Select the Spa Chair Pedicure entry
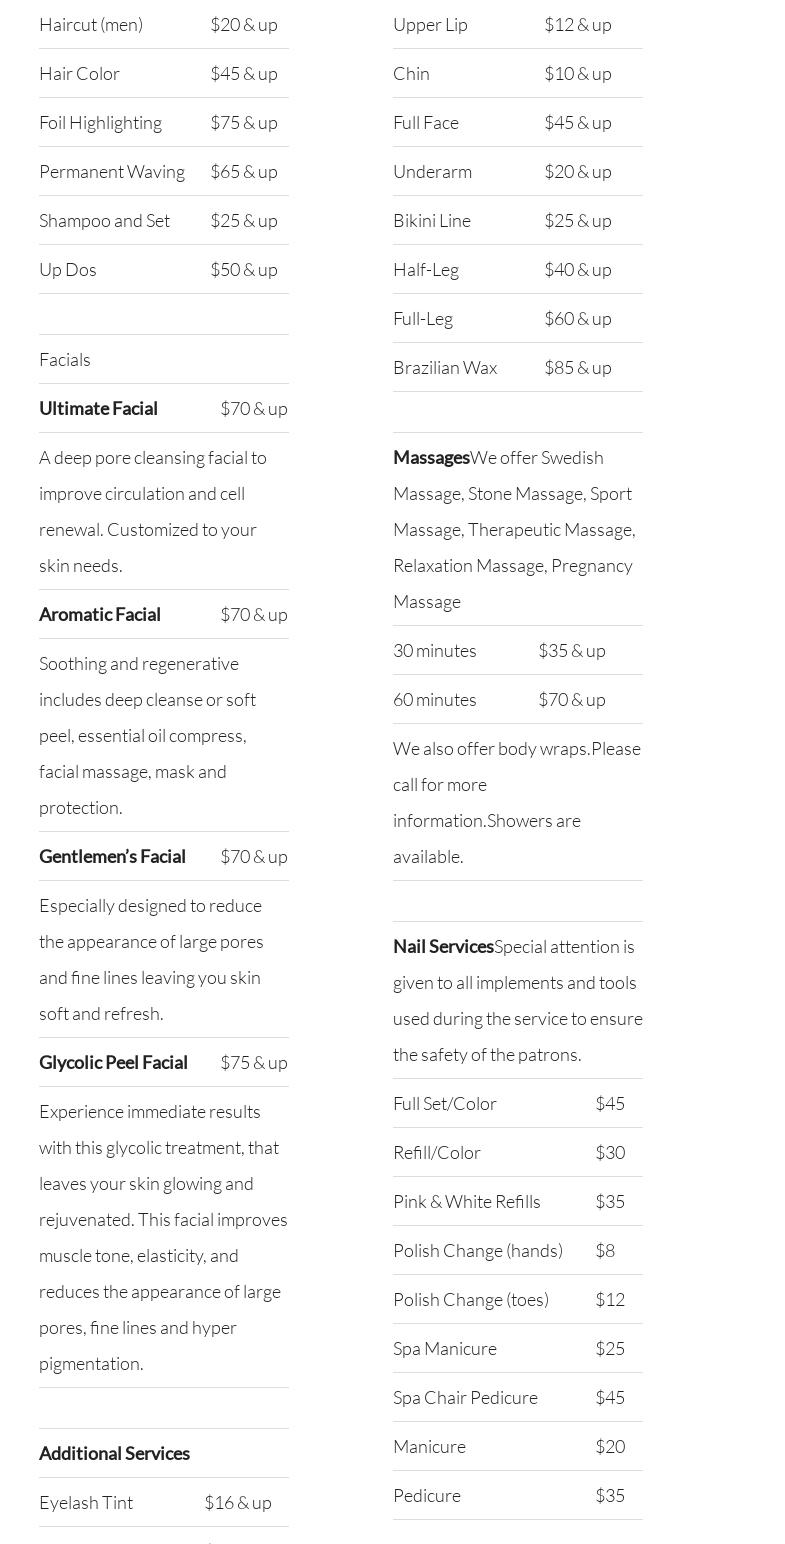This screenshot has height=1544, width=785. point(465,1397)
